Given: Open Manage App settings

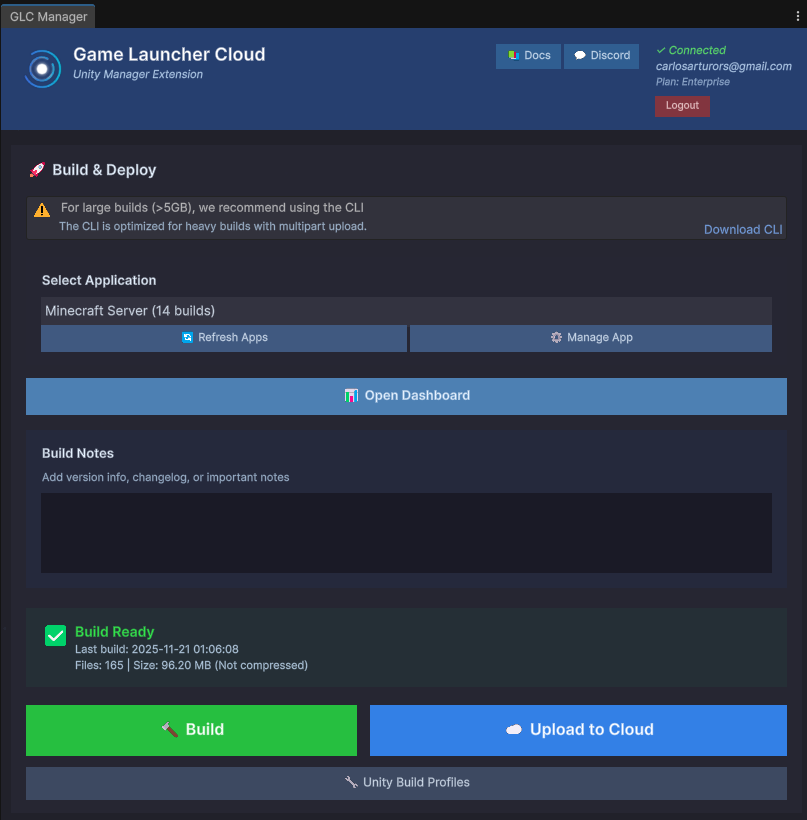Looking at the screenshot, I should tap(591, 338).
